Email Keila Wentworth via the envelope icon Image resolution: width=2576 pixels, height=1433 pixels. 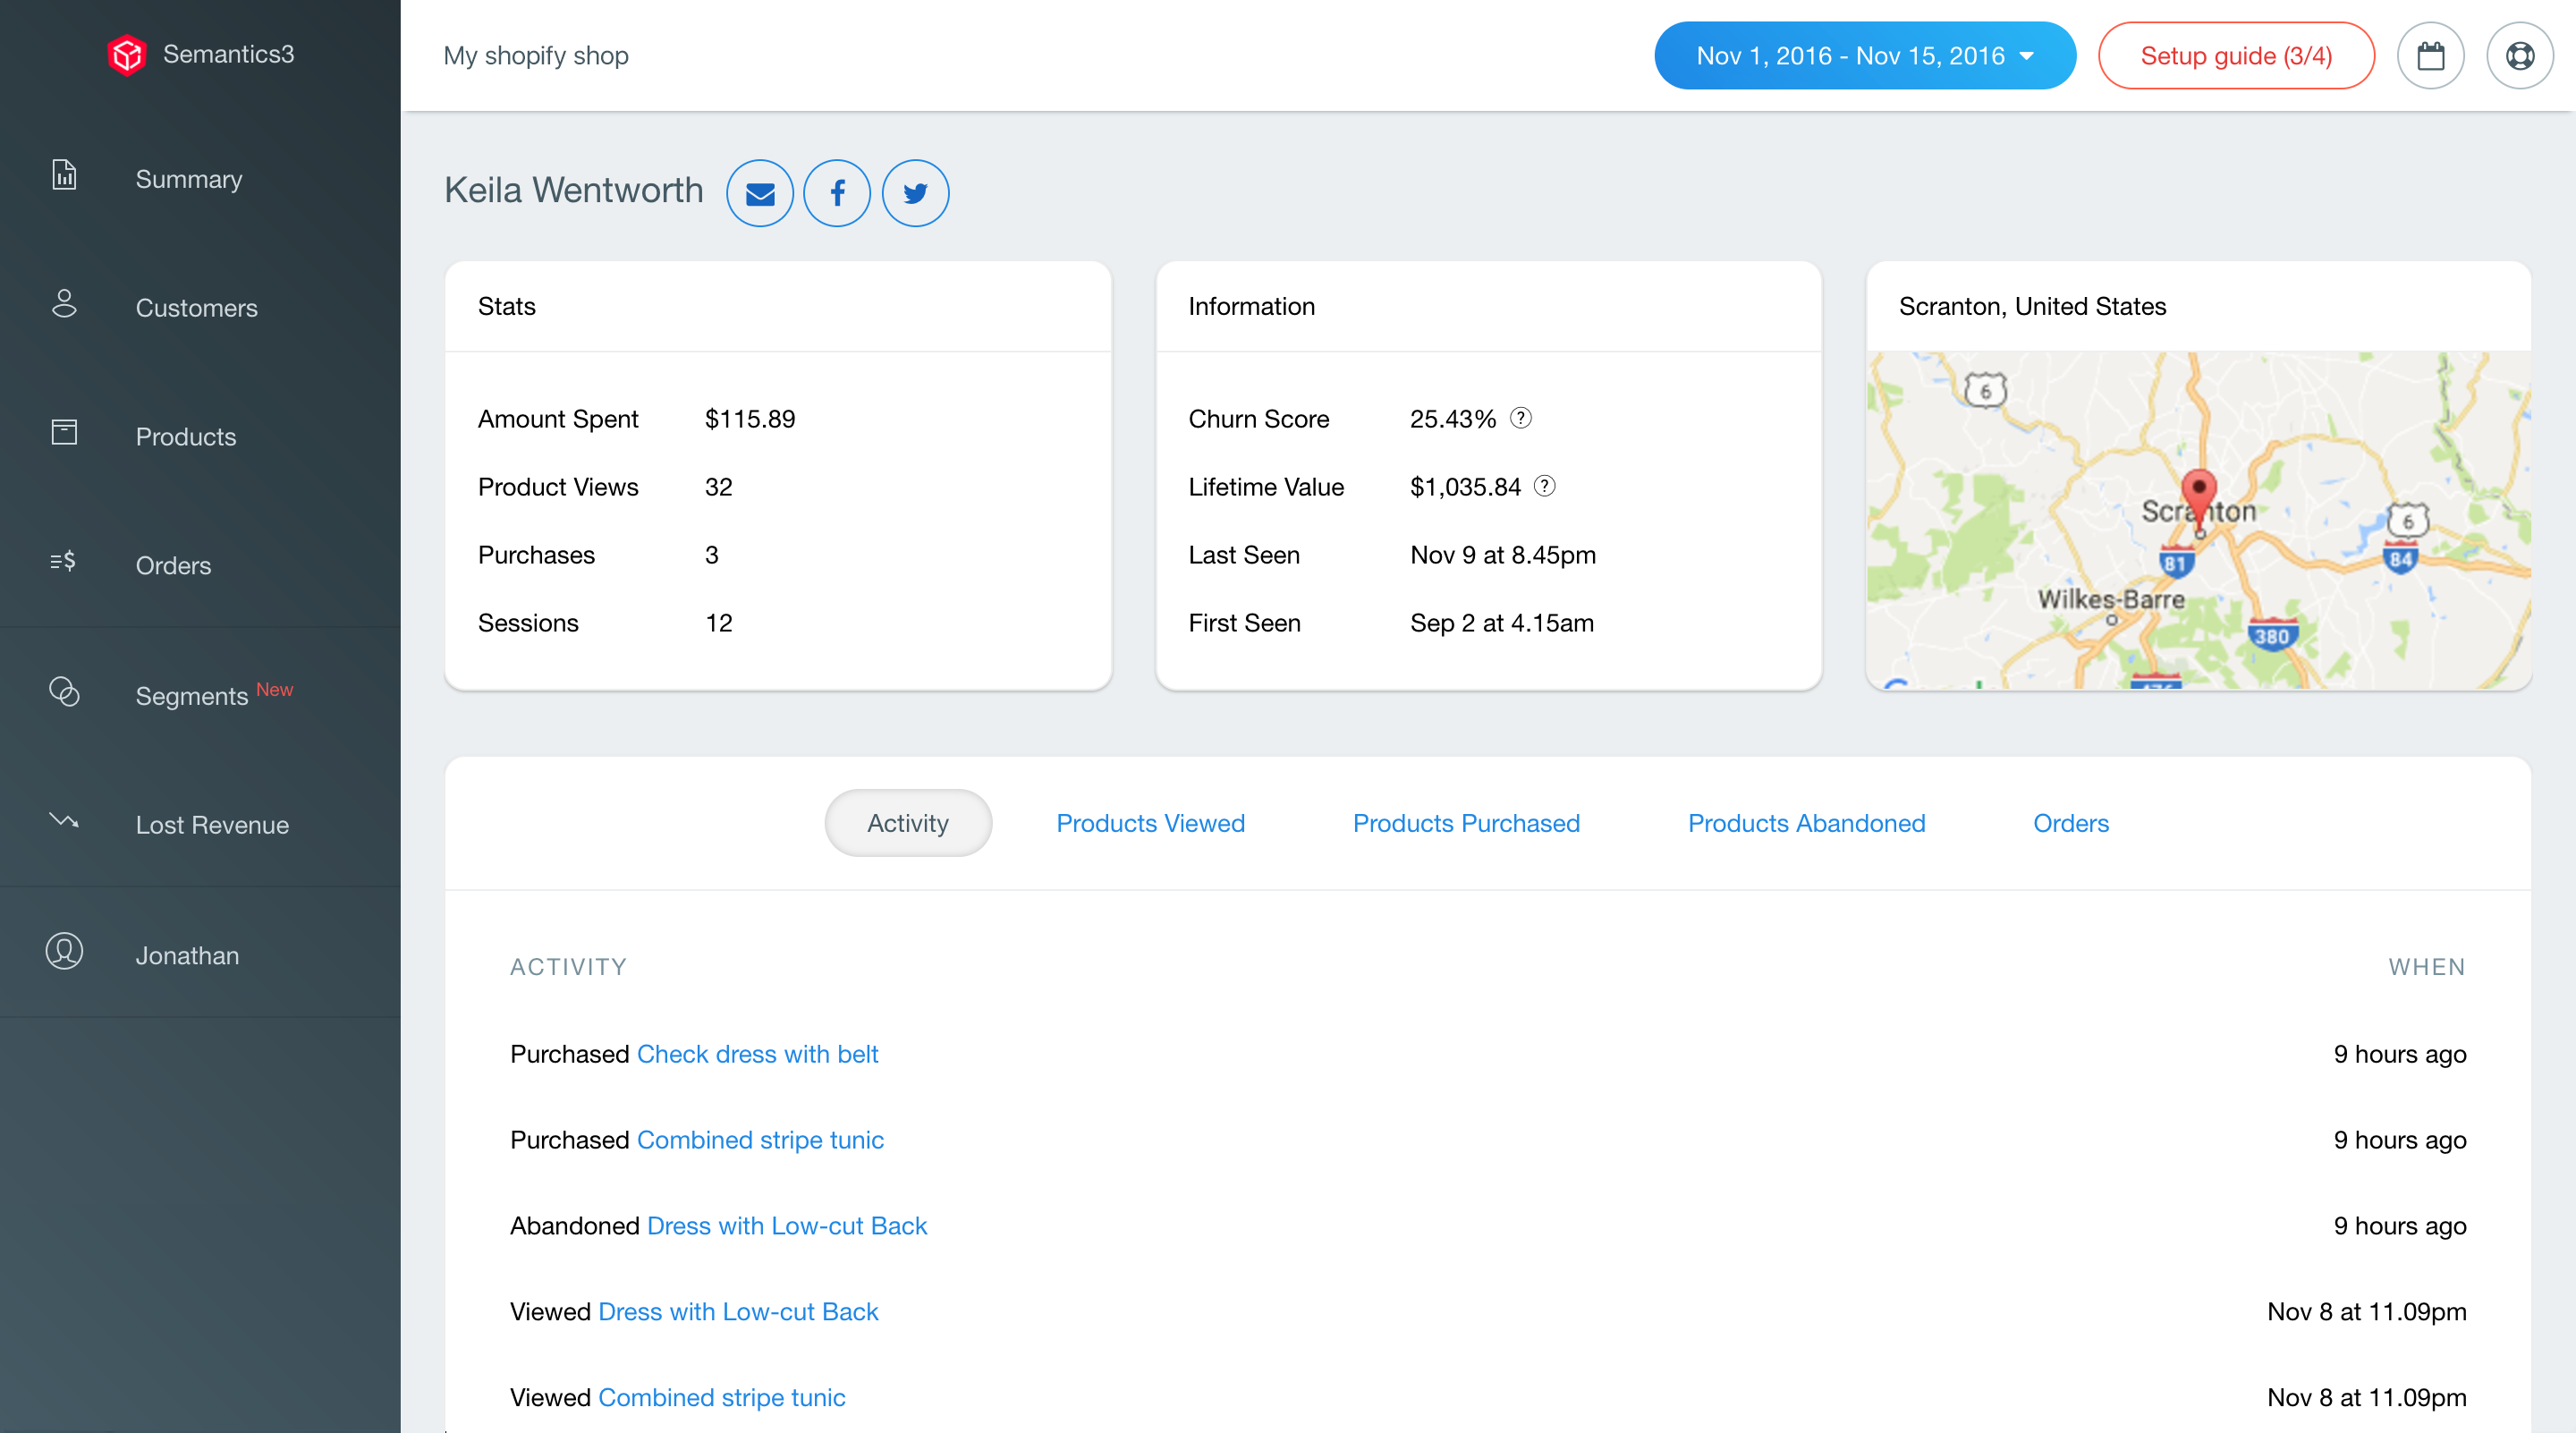[x=760, y=193]
